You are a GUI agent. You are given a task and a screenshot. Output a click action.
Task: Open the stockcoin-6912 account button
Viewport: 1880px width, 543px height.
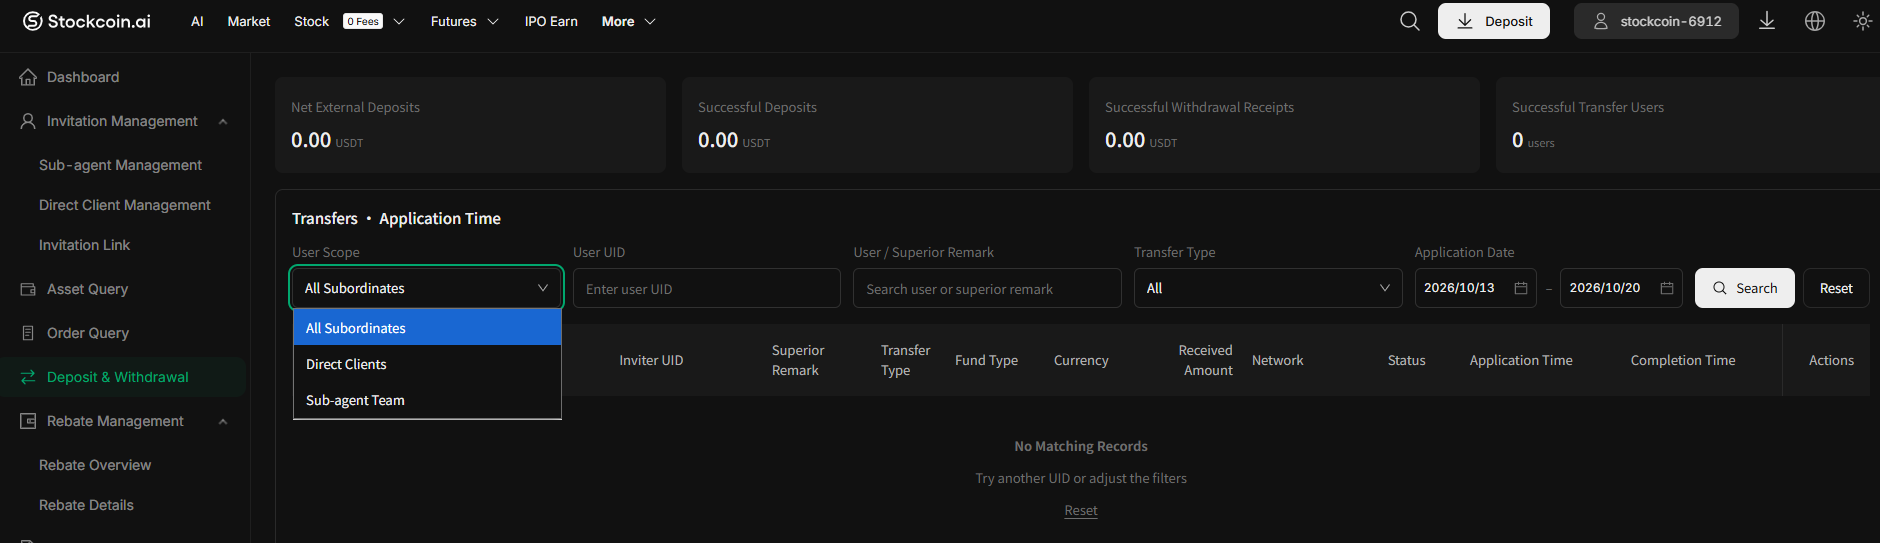pos(1656,21)
